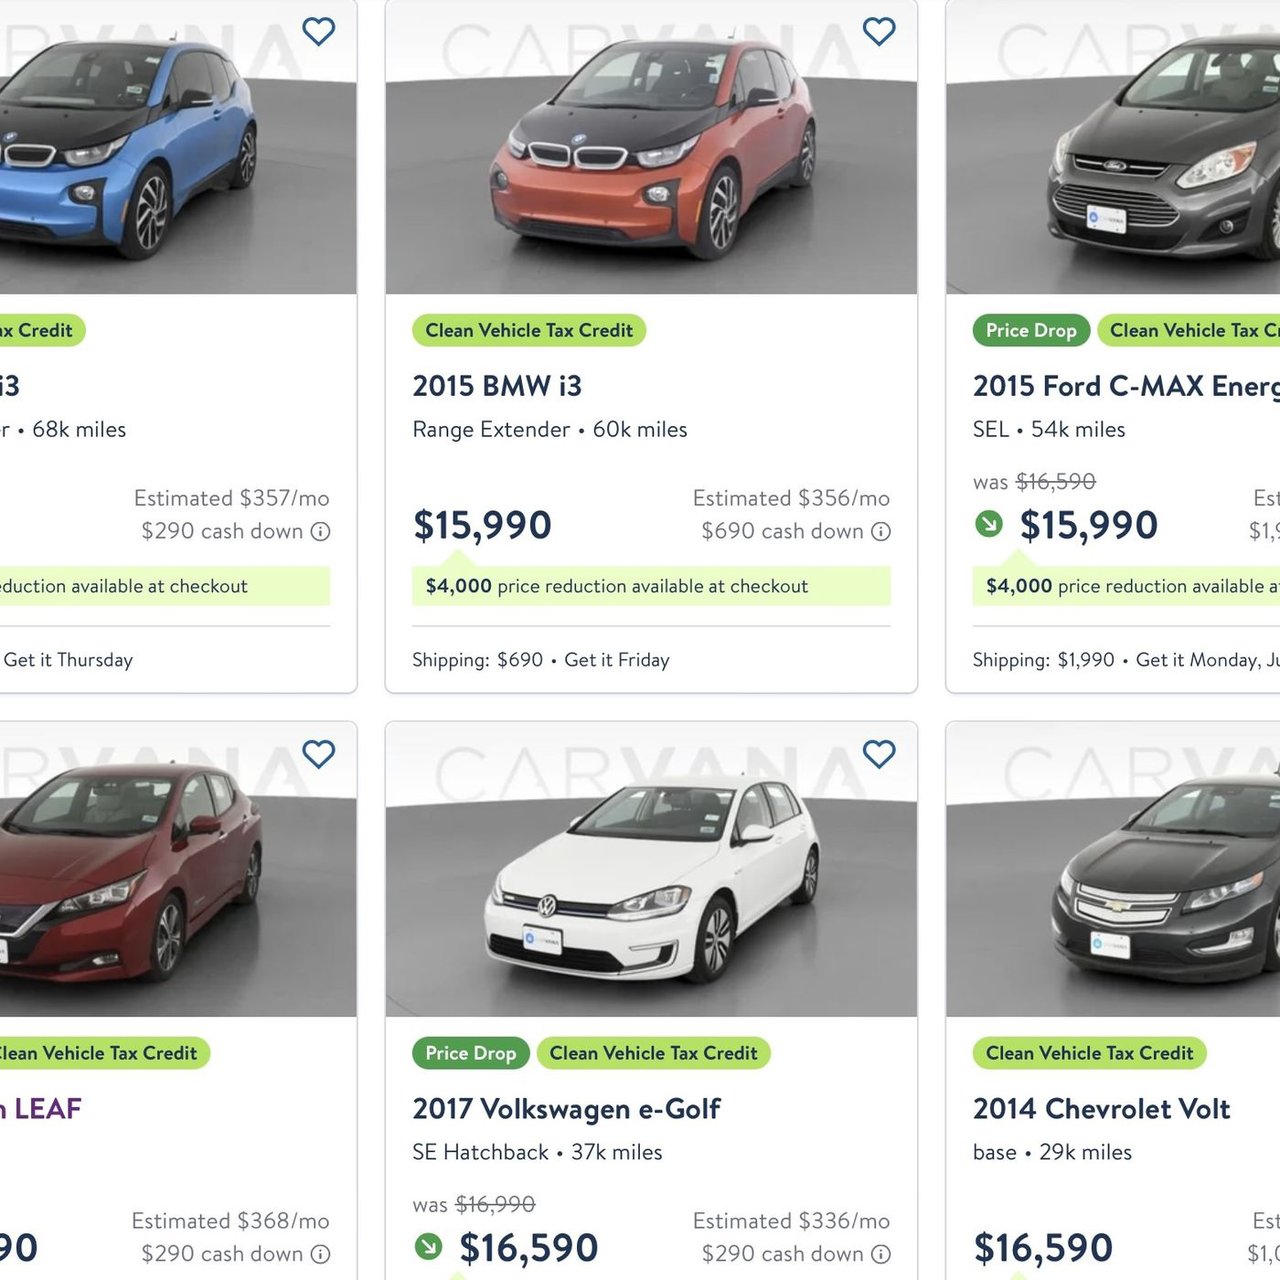Image resolution: width=1280 pixels, height=1280 pixels.
Task: Favorite the orange 2015 BMW i3 with heart icon
Action: pyautogui.click(x=879, y=31)
